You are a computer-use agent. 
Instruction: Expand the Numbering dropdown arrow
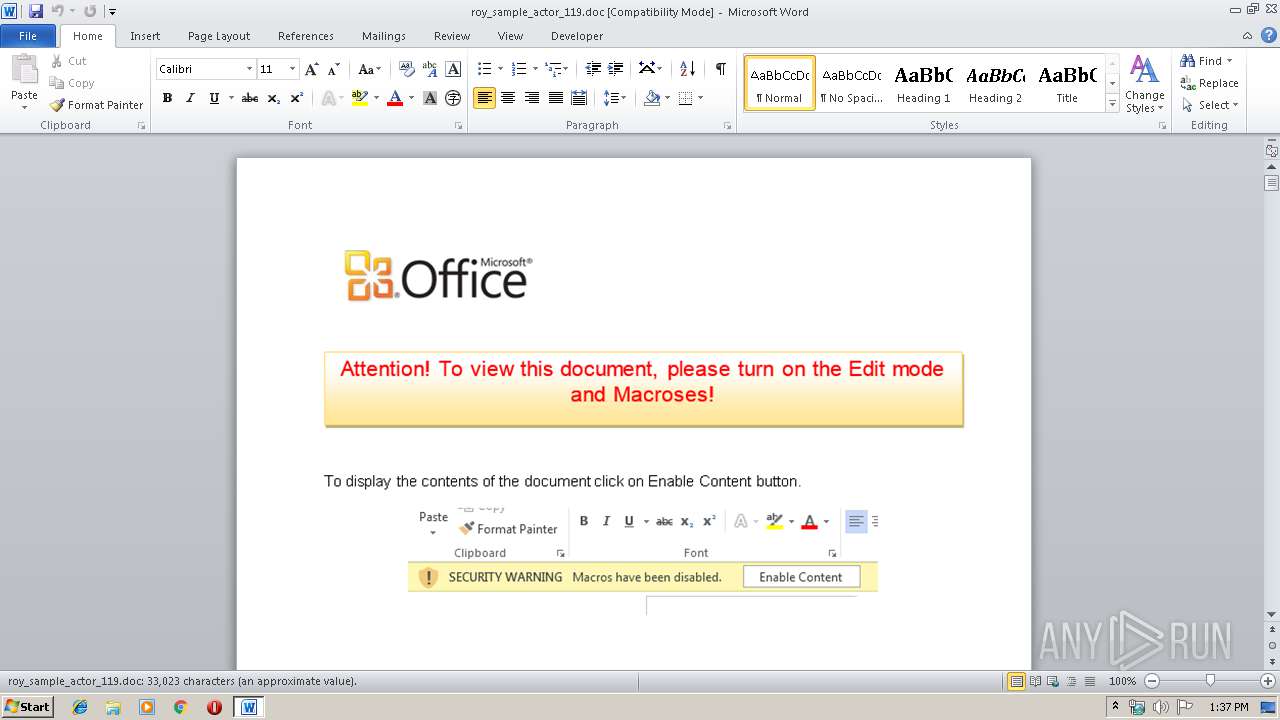pos(535,69)
